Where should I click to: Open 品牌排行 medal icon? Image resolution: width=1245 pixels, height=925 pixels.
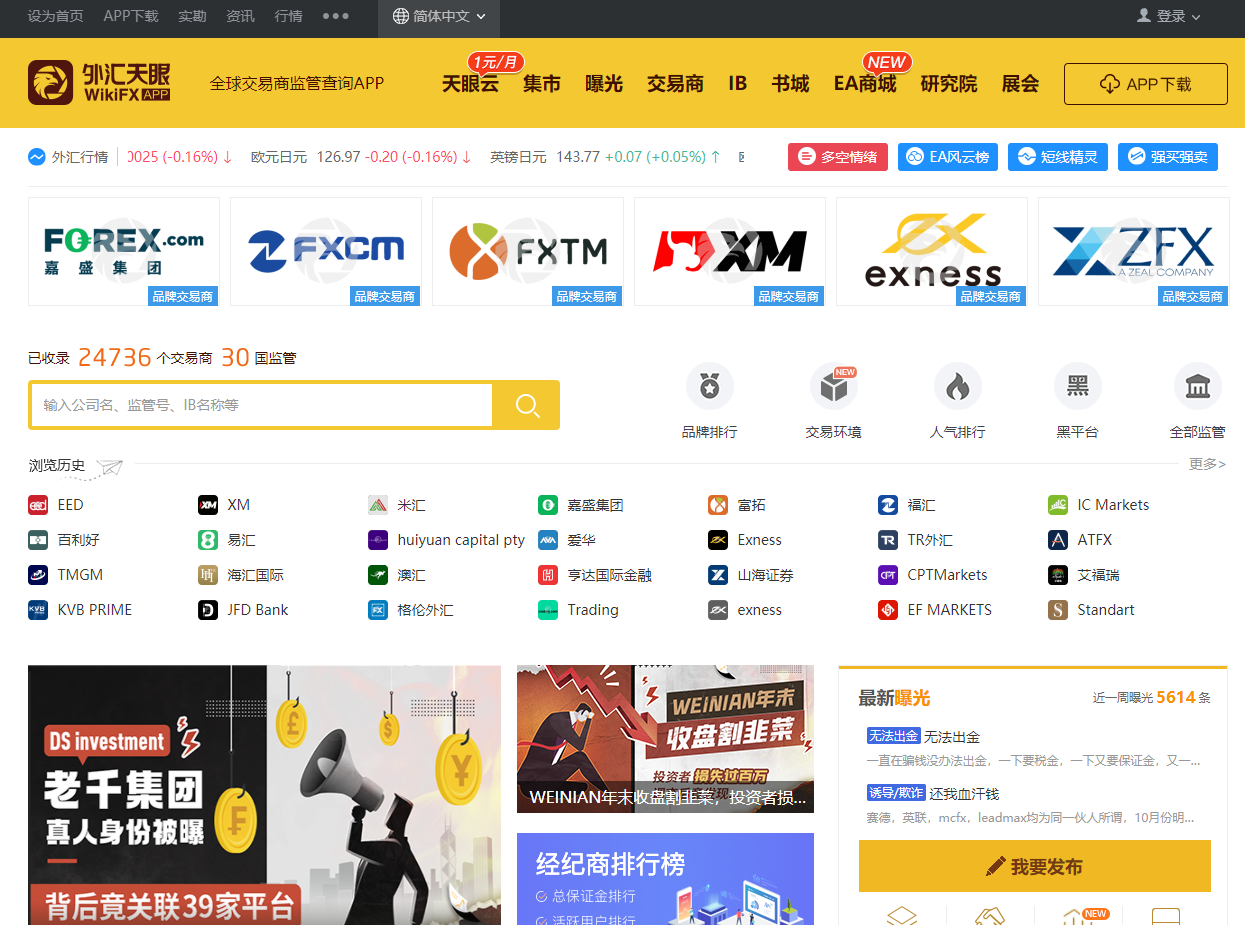pos(710,386)
